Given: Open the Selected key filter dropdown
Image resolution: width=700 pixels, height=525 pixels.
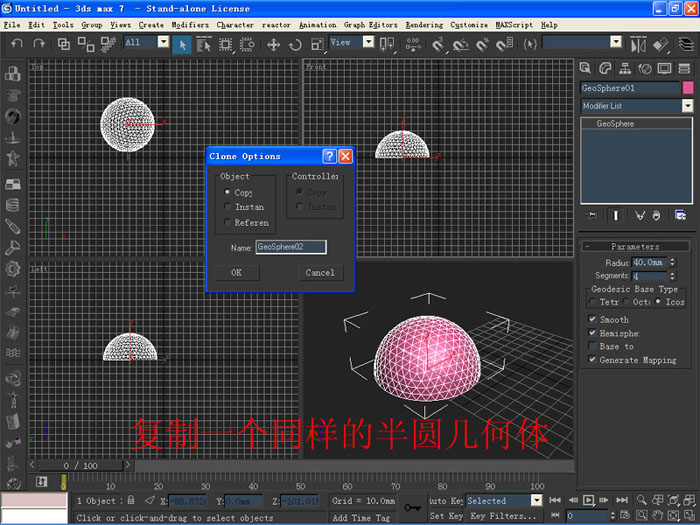Looking at the screenshot, I should click(x=537, y=500).
